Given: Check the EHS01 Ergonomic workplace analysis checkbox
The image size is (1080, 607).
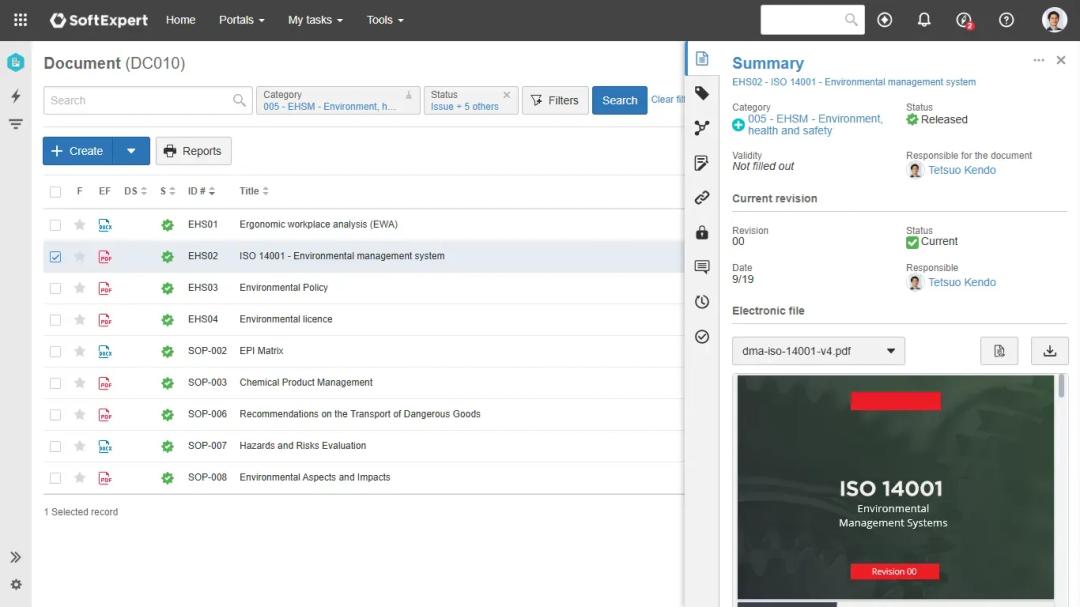Looking at the screenshot, I should pos(55,225).
